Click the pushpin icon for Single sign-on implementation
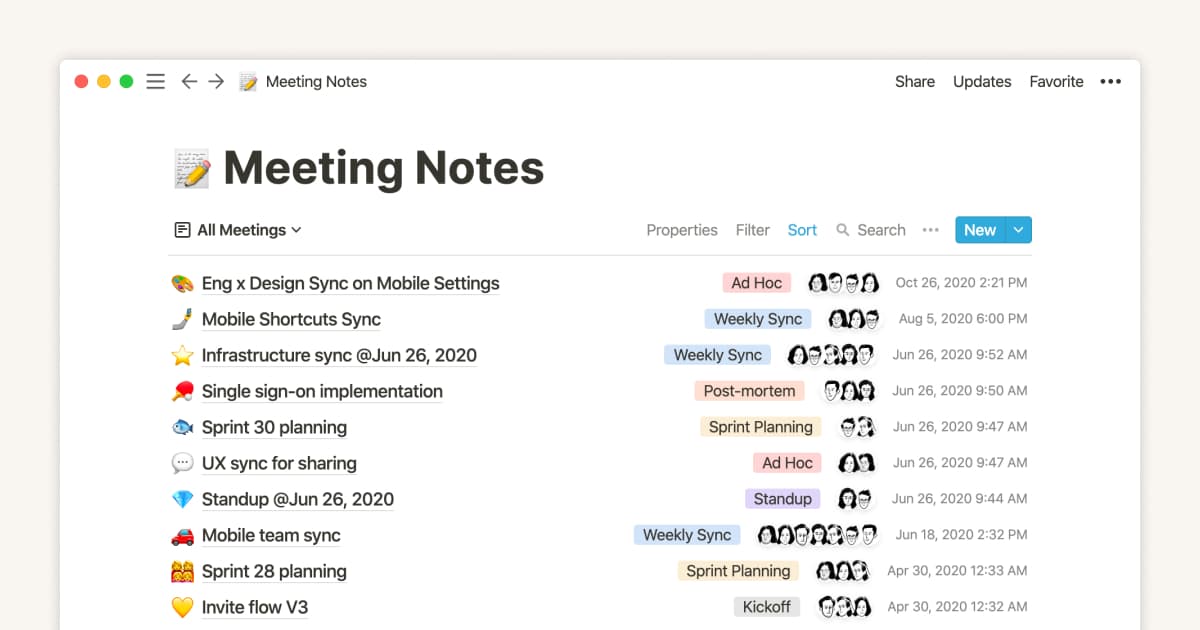Screen dimensions: 1200x630 pos(181,391)
